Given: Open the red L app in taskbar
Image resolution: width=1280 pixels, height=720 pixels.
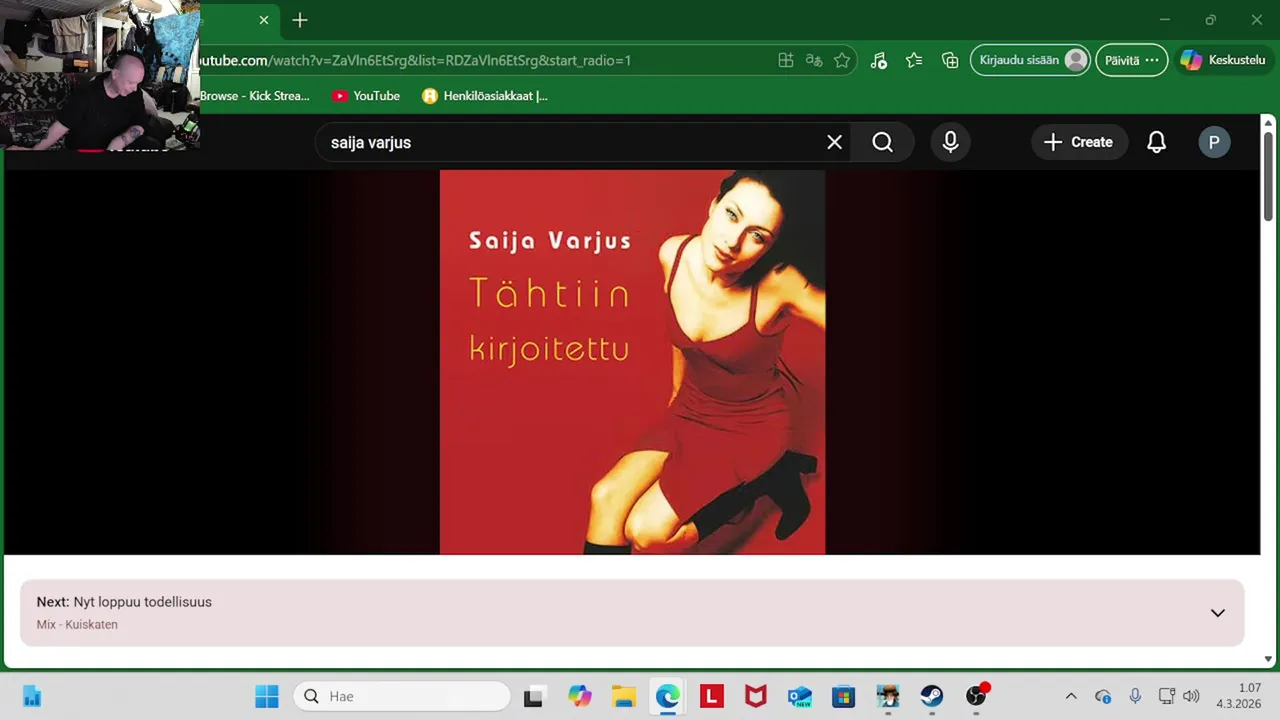Looking at the screenshot, I should (712, 696).
